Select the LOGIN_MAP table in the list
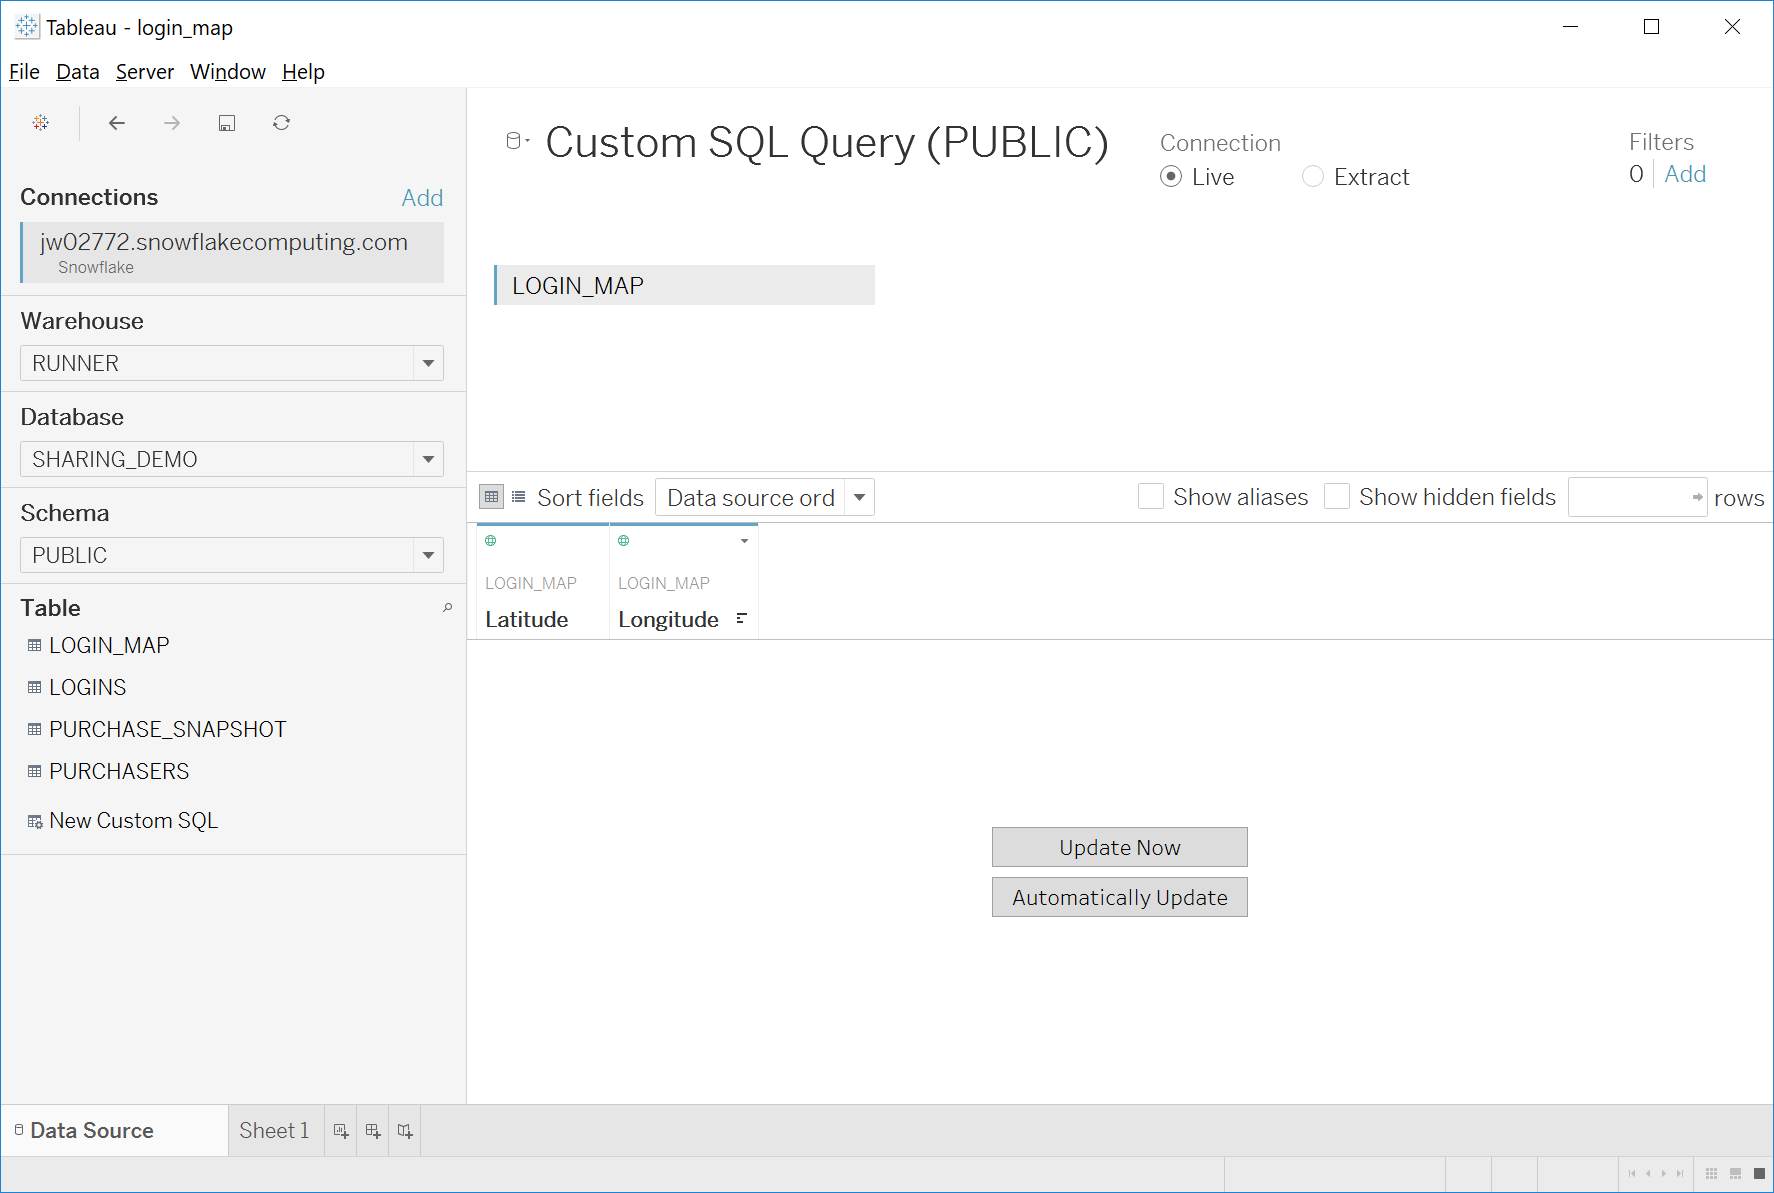1774x1193 pixels. (x=110, y=646)
